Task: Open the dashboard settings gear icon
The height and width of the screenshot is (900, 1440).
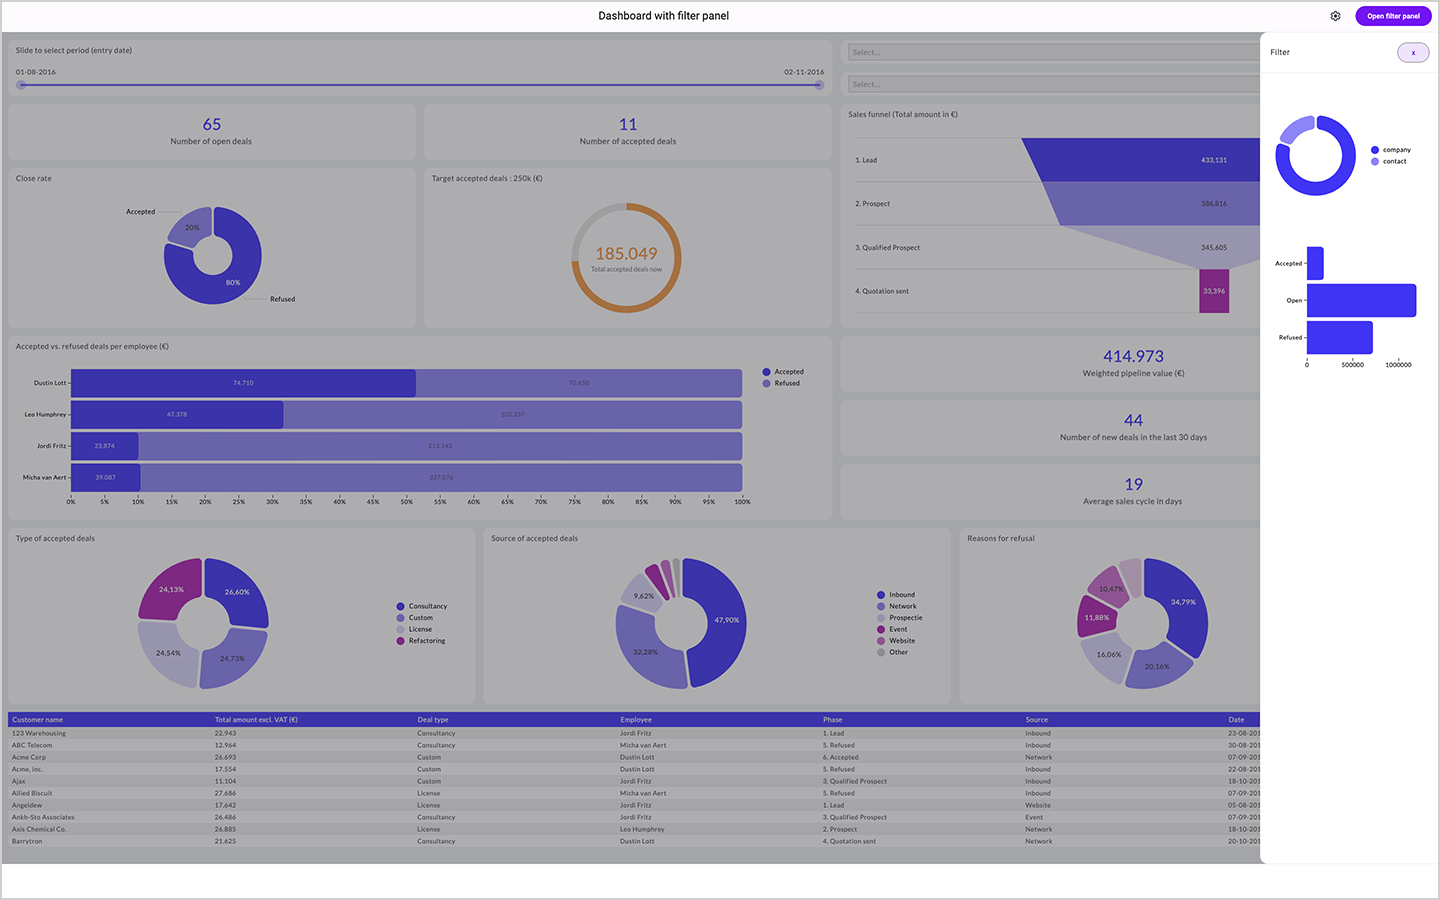Action: (x=1335, y=16)
